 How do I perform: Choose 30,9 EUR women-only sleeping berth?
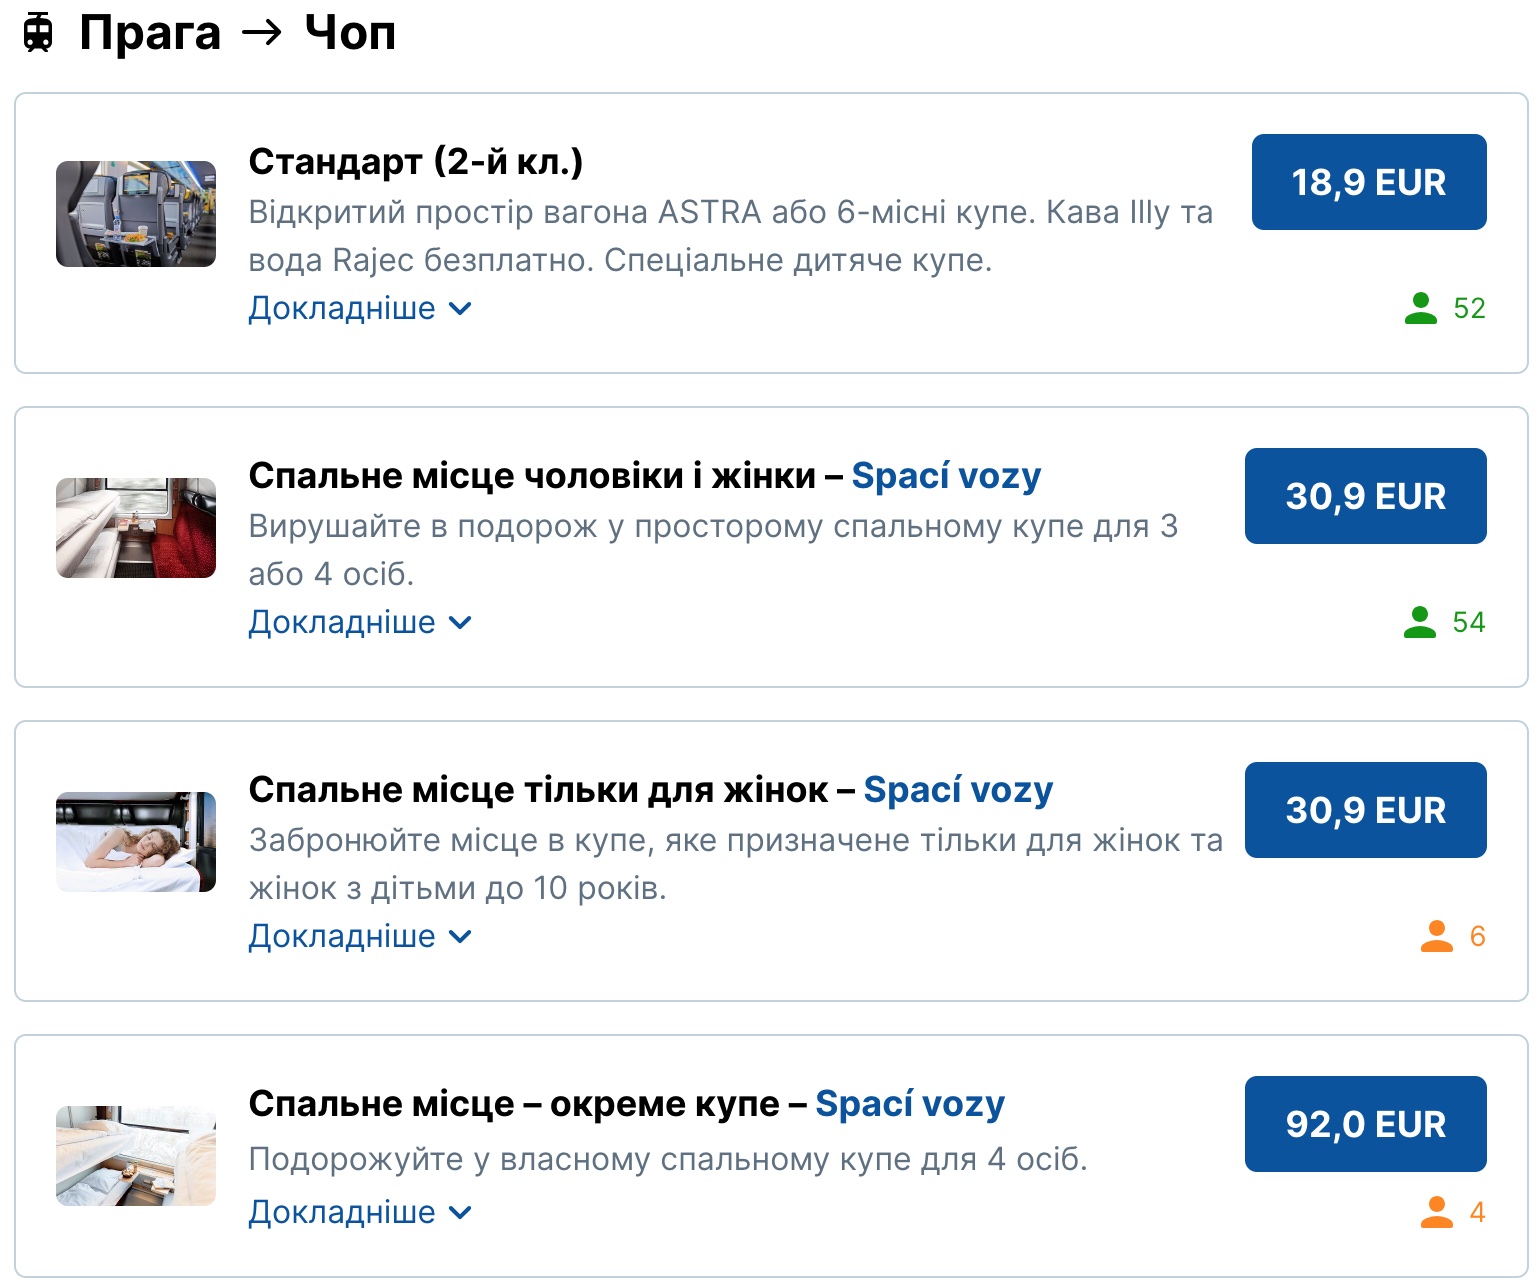[x=1365, y=810]
